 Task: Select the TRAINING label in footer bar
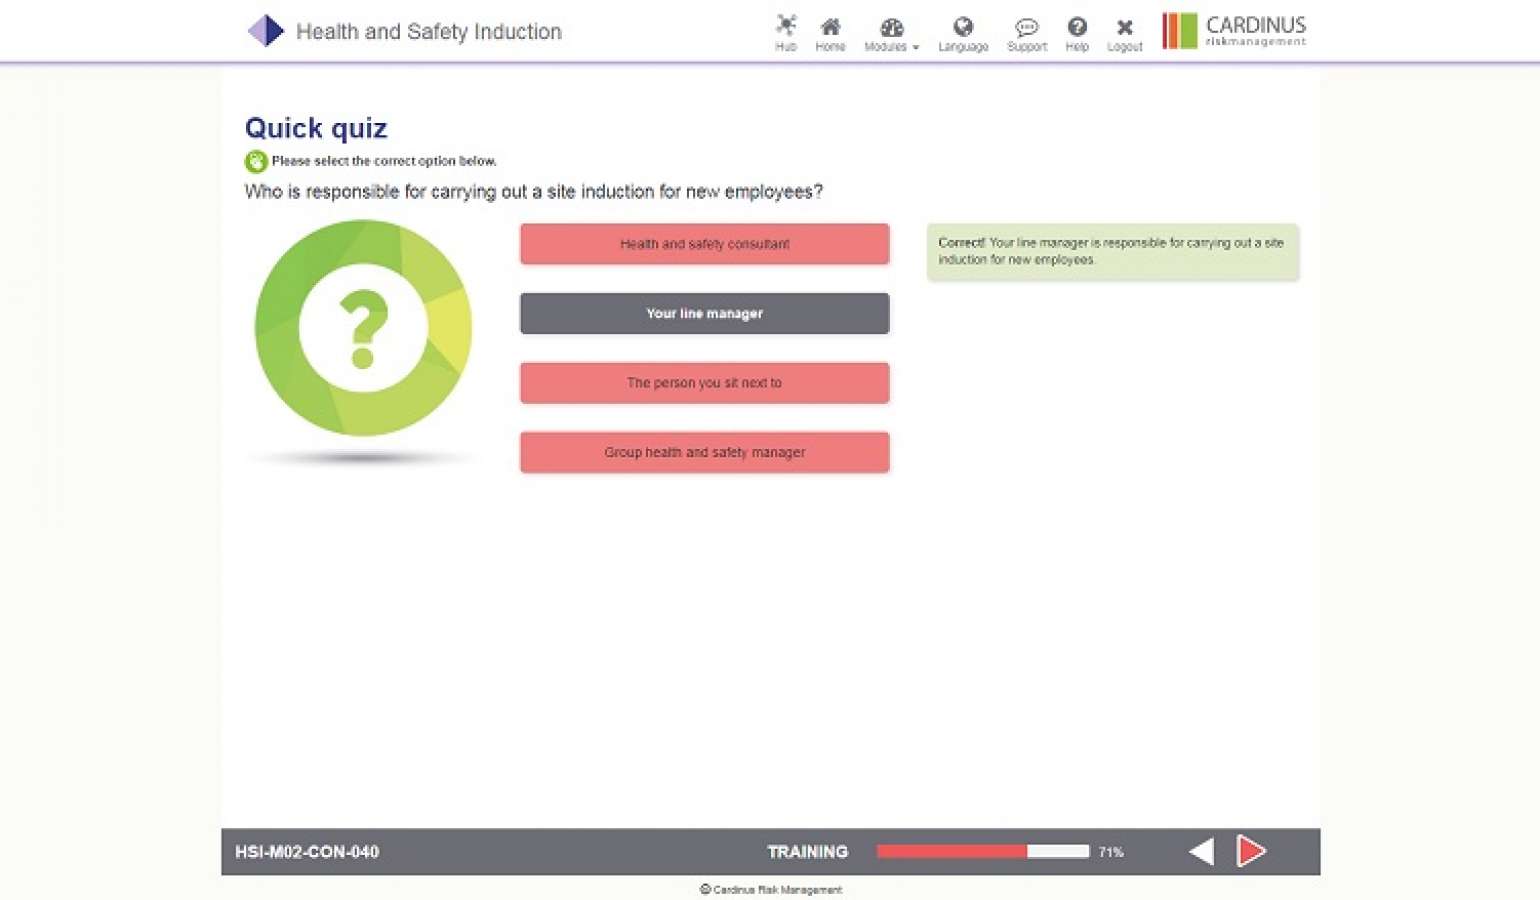point(806,851)
